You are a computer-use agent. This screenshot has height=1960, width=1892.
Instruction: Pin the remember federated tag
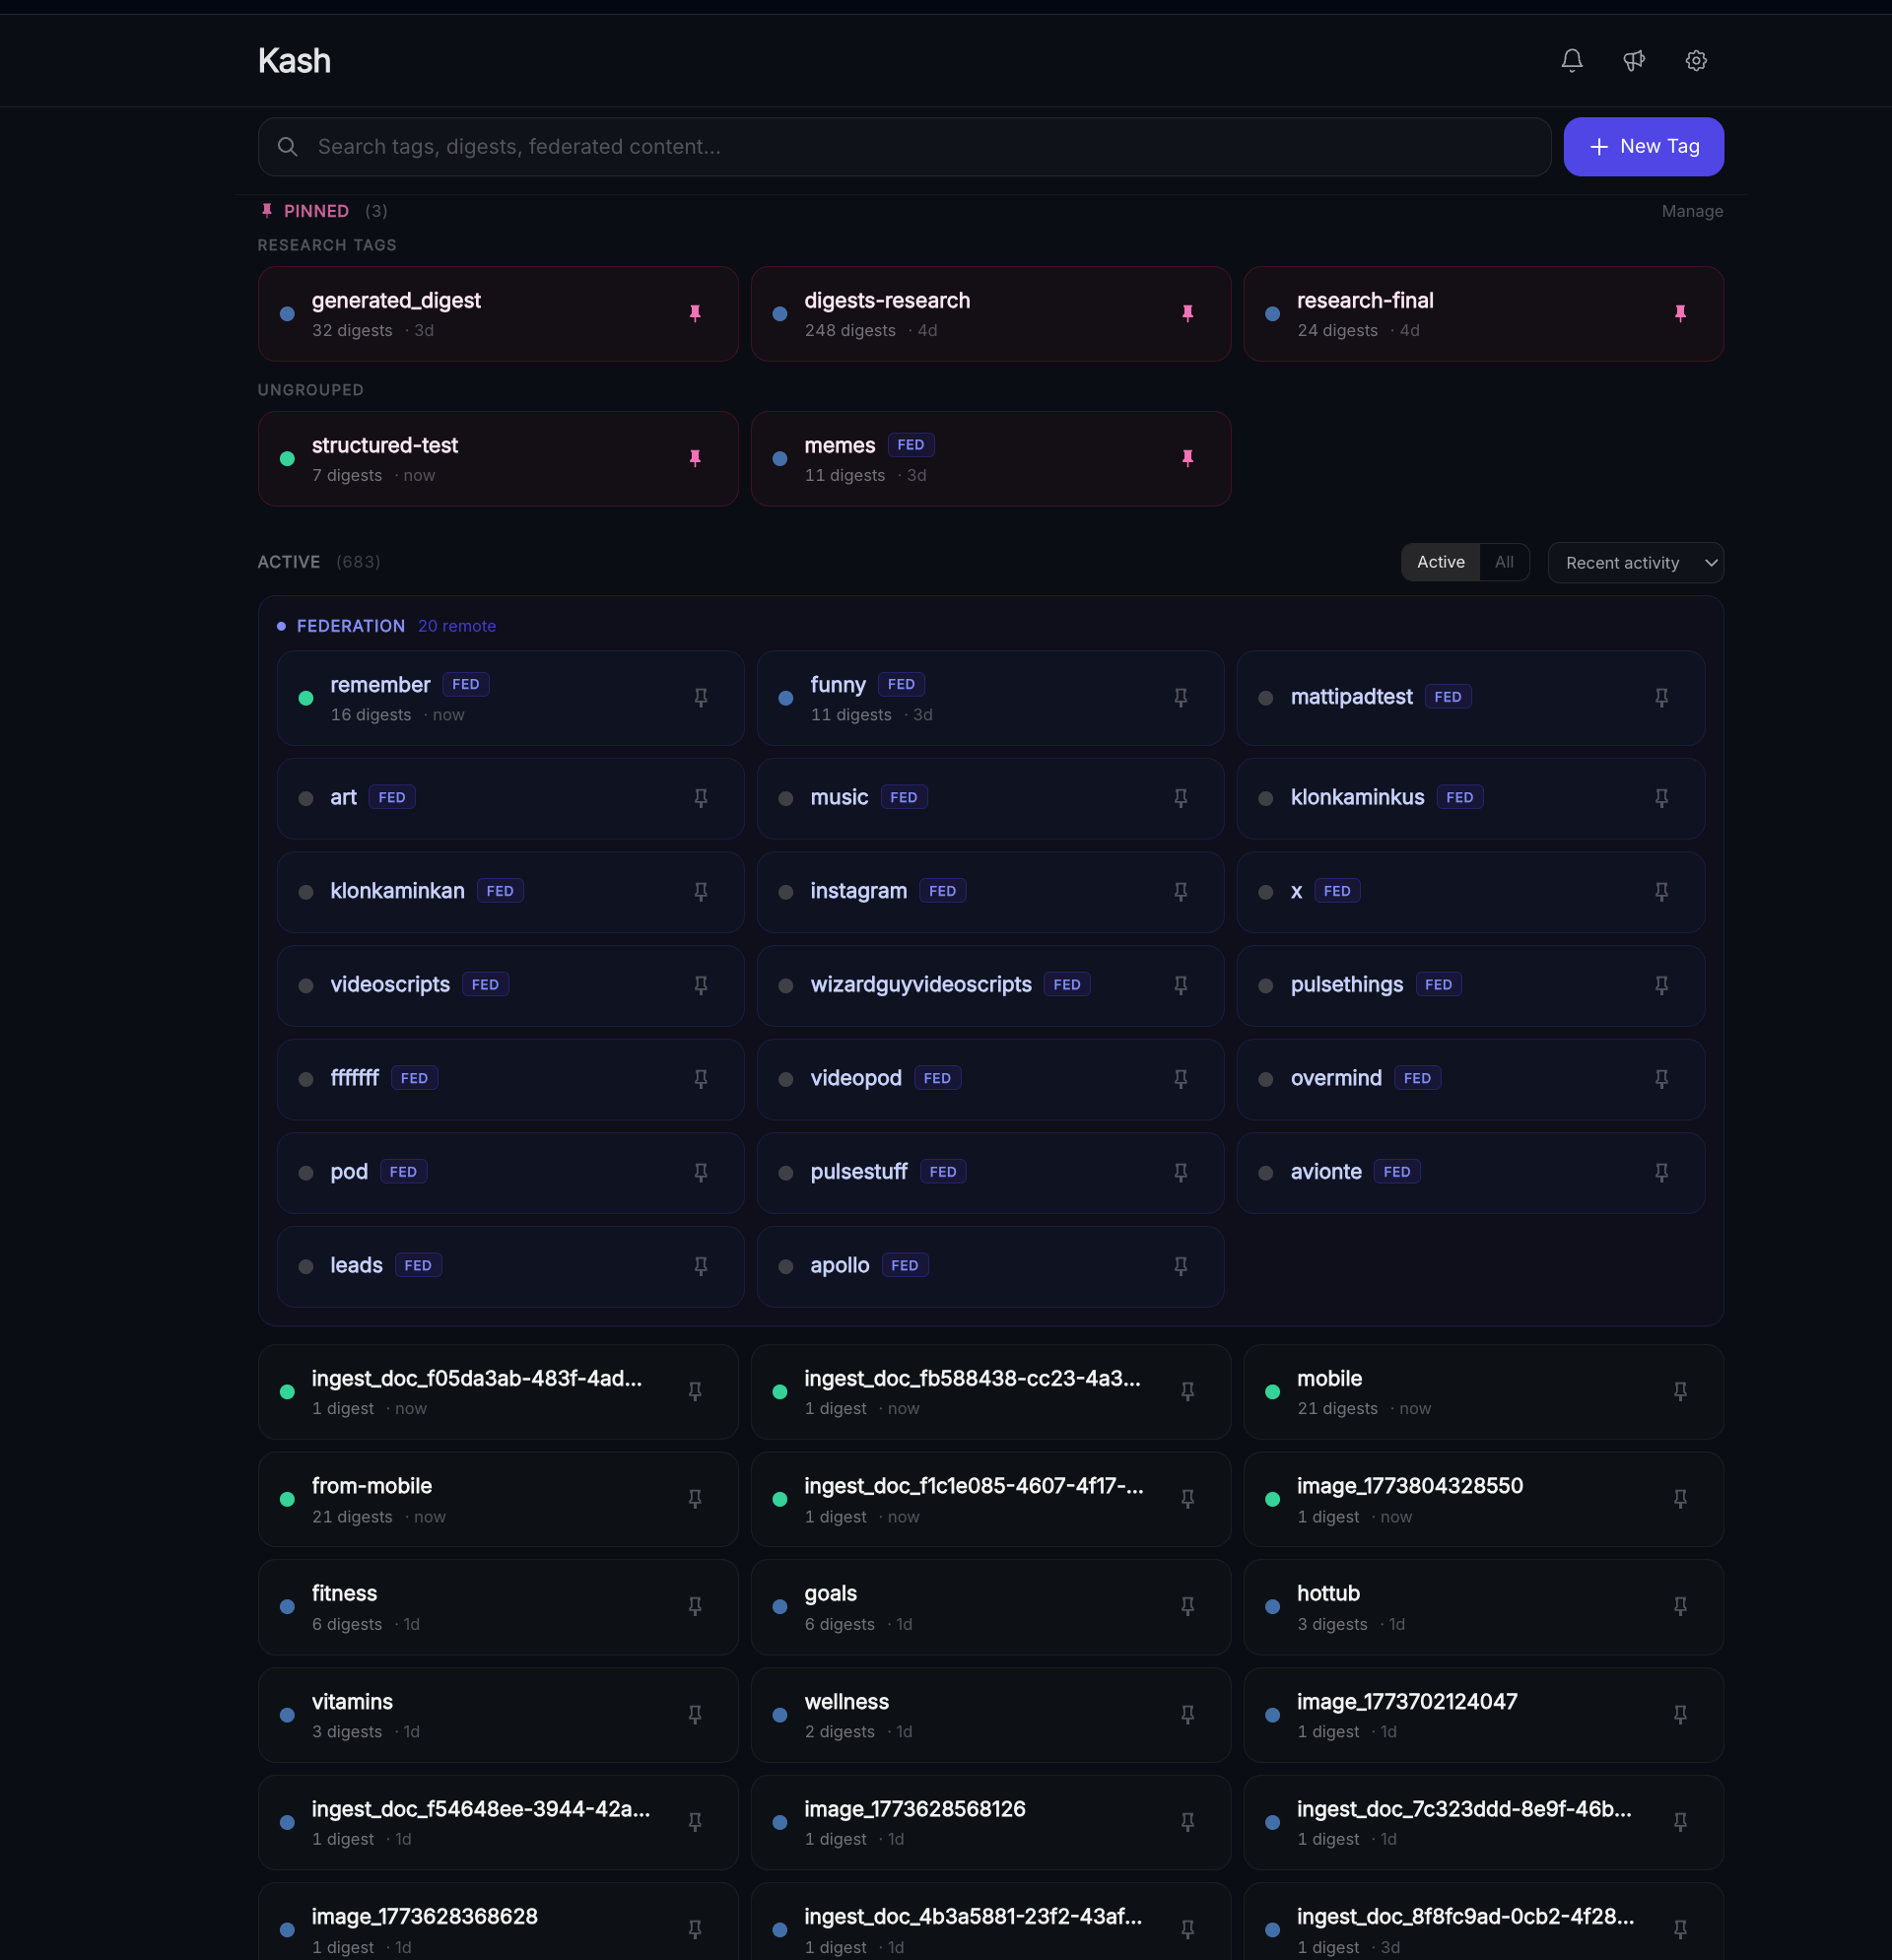701,697
